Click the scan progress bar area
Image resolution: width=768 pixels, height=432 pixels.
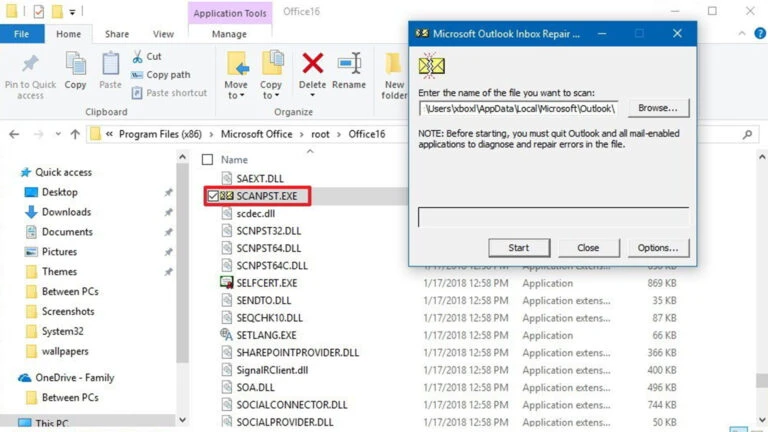click(x=553, y=218)
